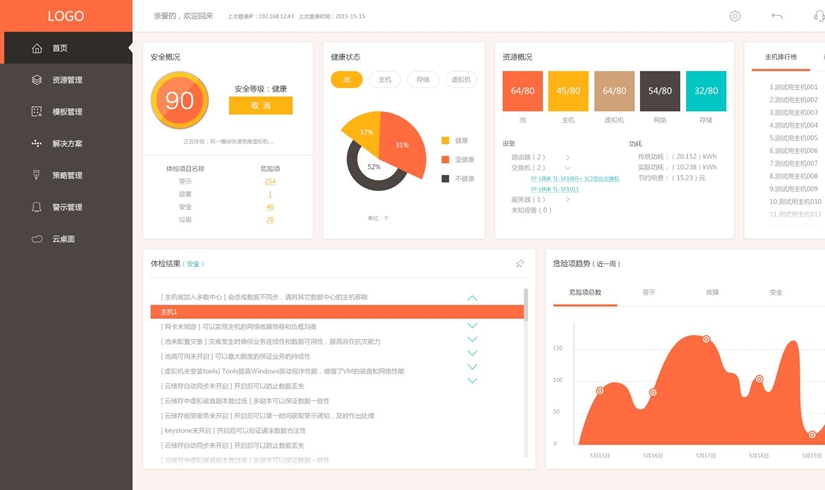The height and width of the screenshot is (490, 825).
Task: Open 解决方案 via its nodes icon
Action: click(37, 143)
